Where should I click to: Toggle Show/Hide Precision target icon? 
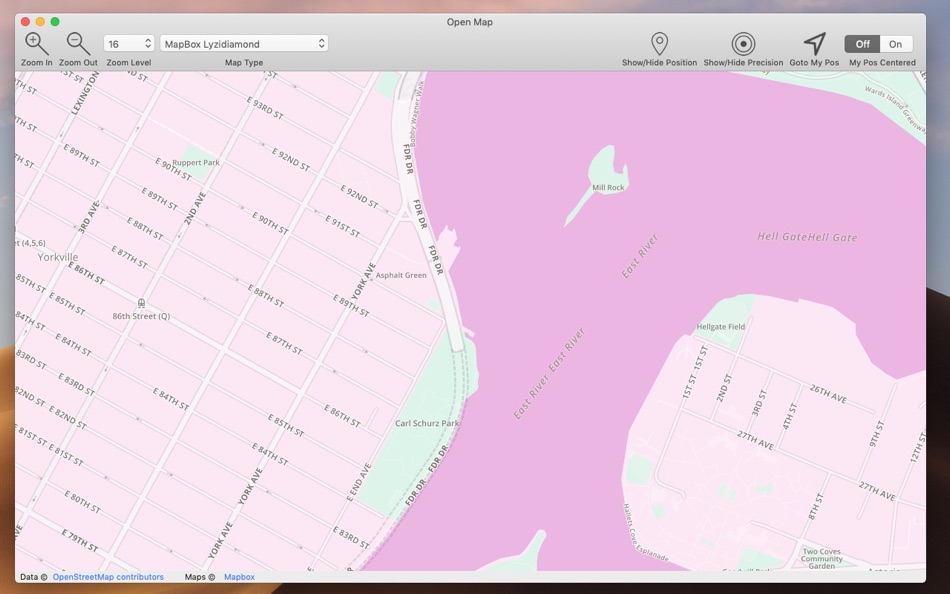(743, 44)
